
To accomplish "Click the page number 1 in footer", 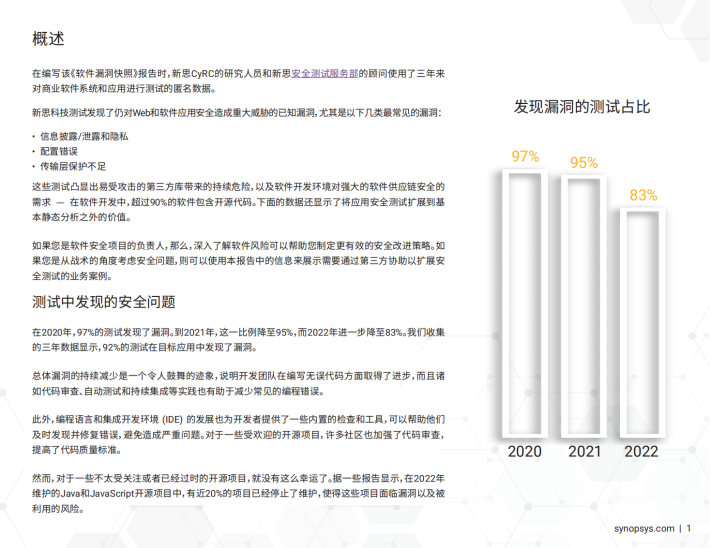I will [689, 527].
